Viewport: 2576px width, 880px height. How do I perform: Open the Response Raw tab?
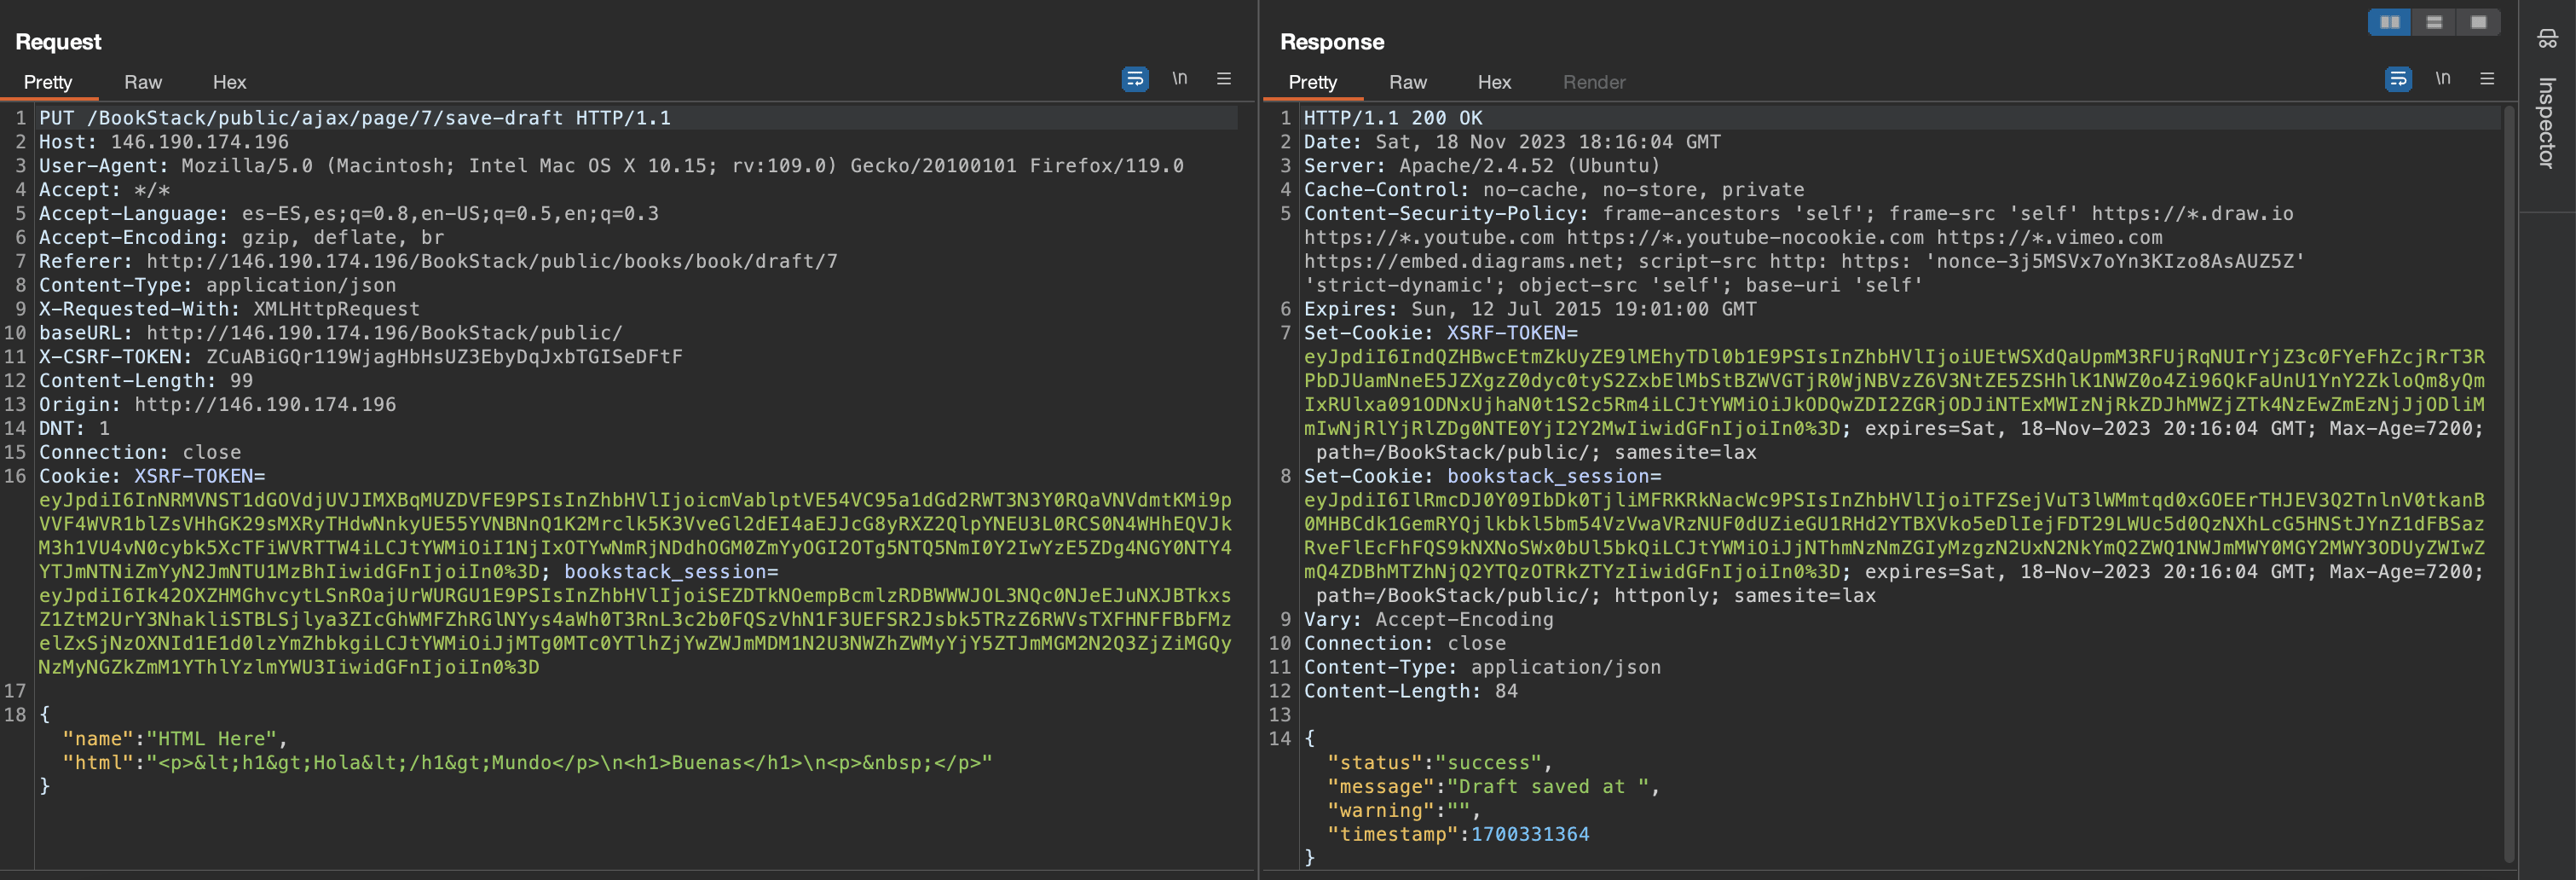click(1407, 82)
